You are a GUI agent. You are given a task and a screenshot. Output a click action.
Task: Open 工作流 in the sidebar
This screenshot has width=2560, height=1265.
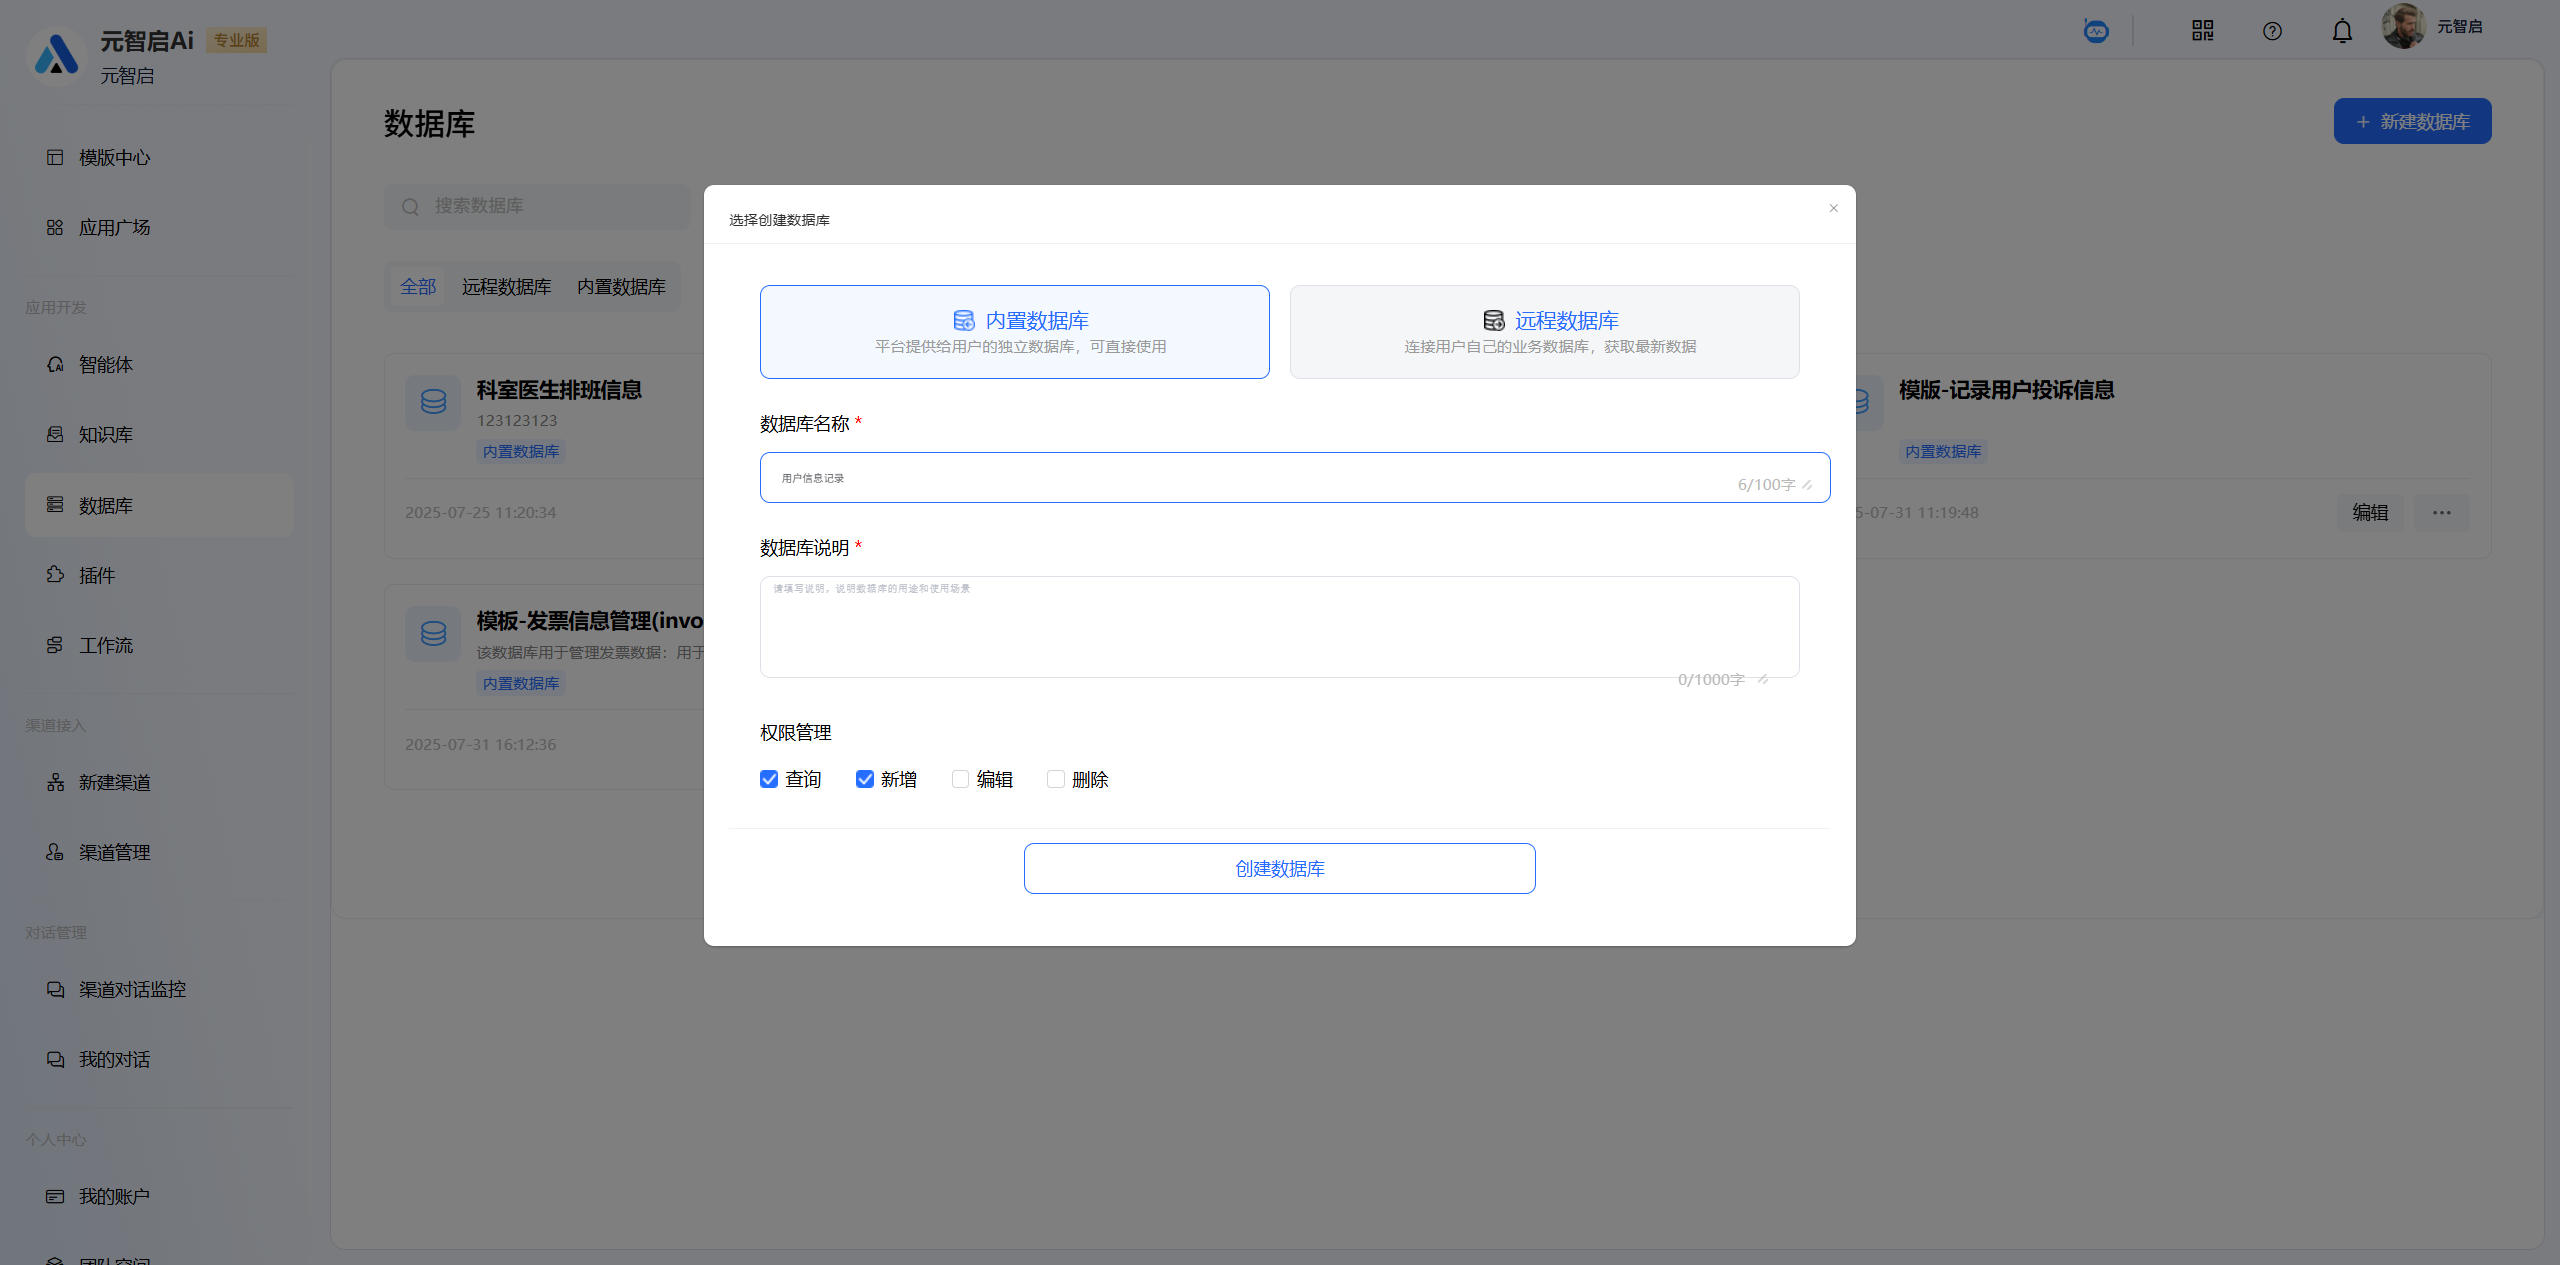(x=105, y=645)
